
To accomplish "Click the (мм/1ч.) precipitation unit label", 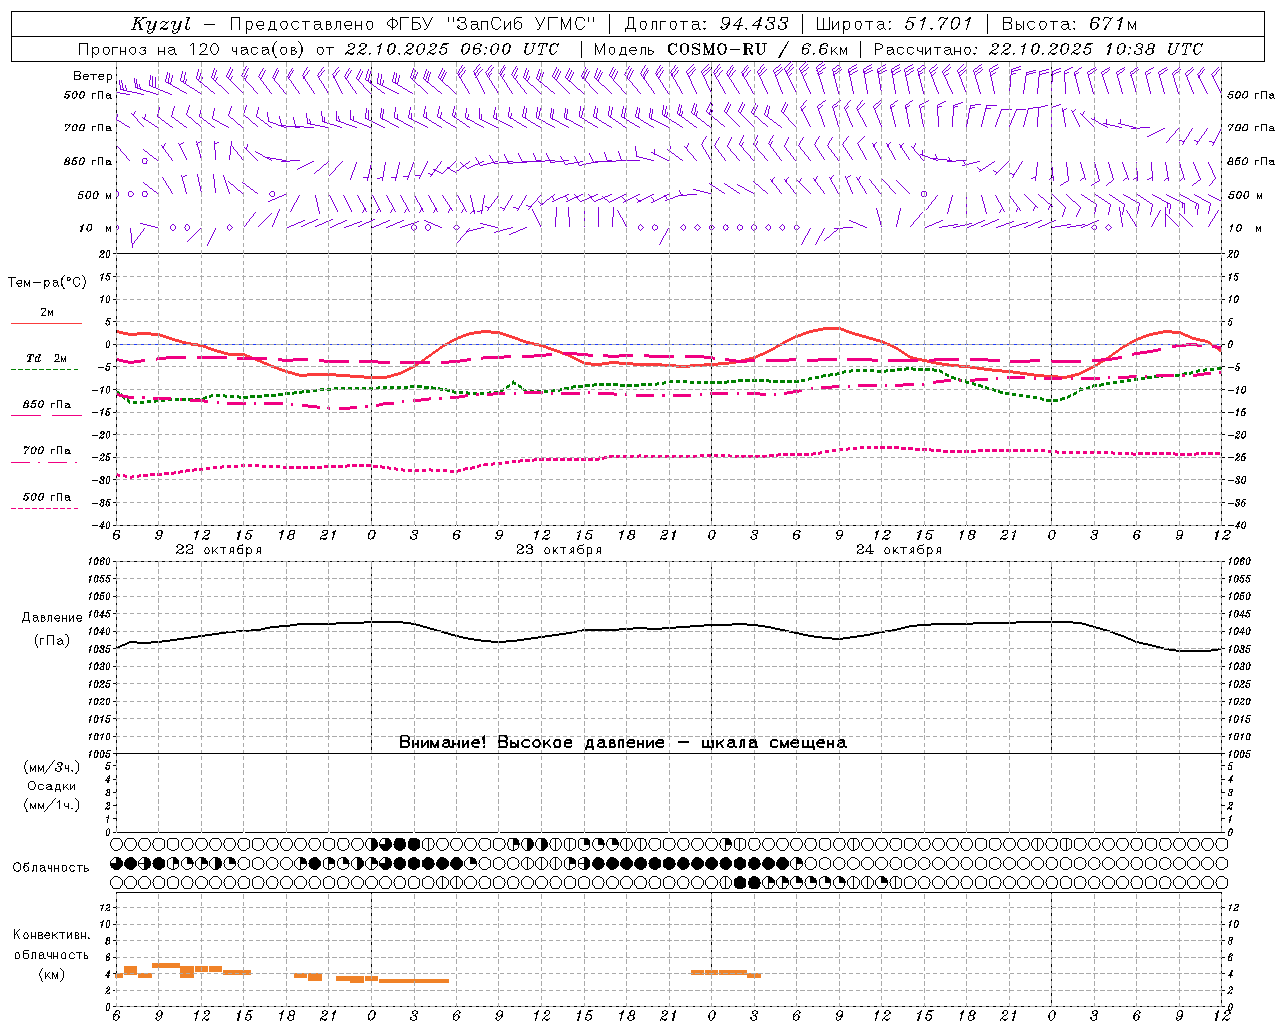I will coord(52,805).
